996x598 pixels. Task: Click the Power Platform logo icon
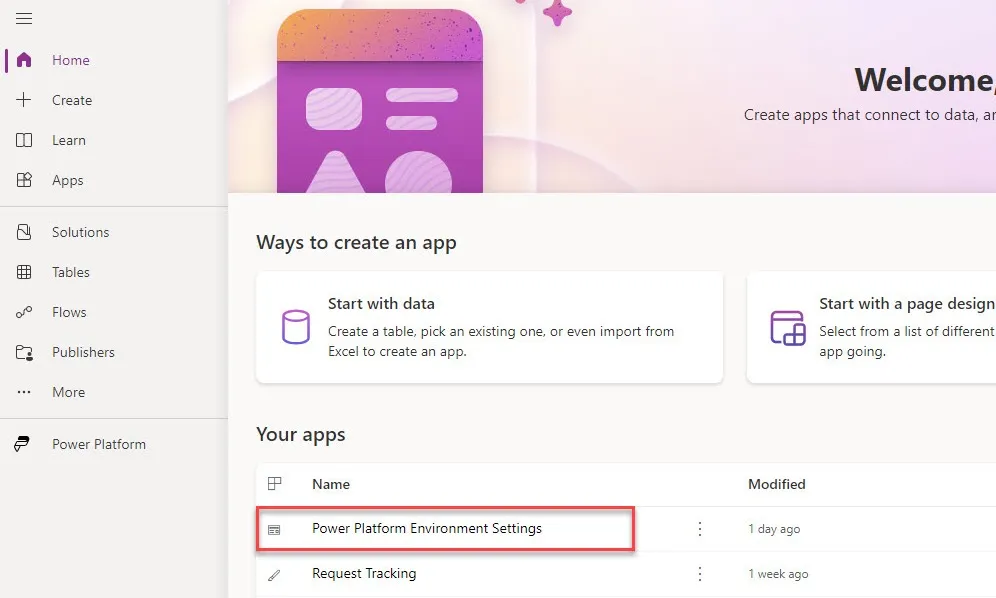22,444
